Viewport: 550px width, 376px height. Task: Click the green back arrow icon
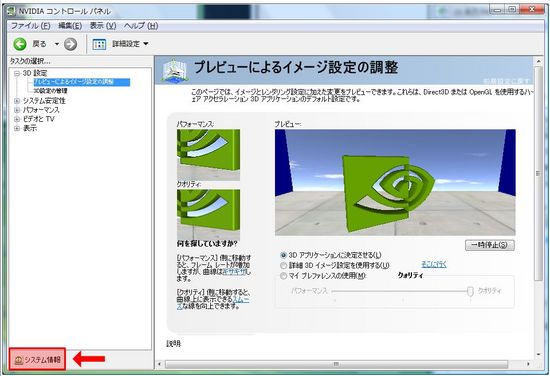point(20,44)
